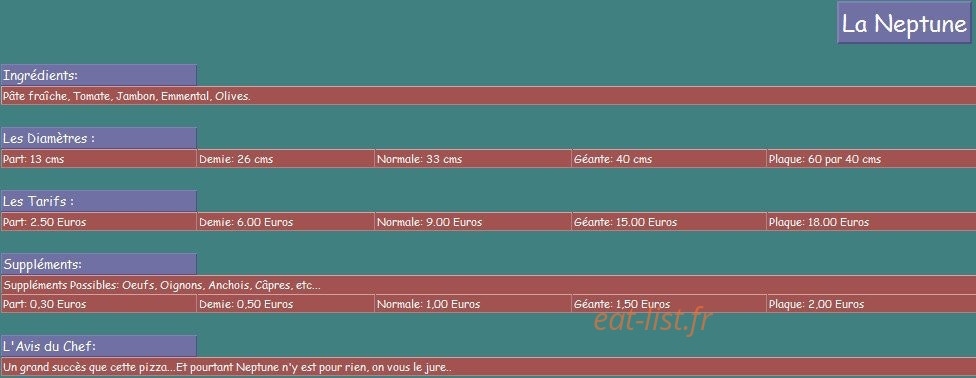
Task: Click the Plaque: 2,00 Euros cell
Action: click(871, 304)
